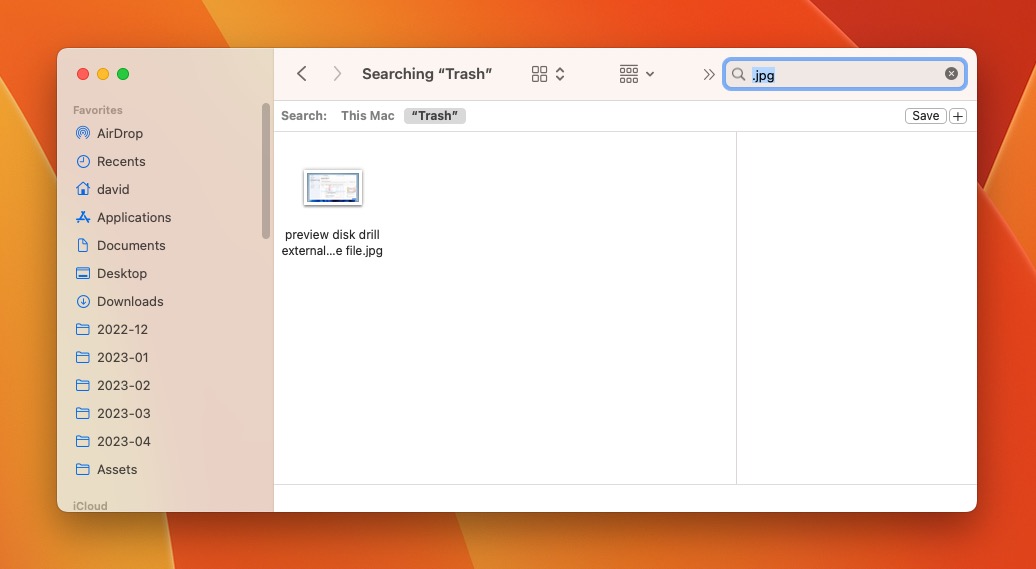Open the david home folder

coord(113,189)
